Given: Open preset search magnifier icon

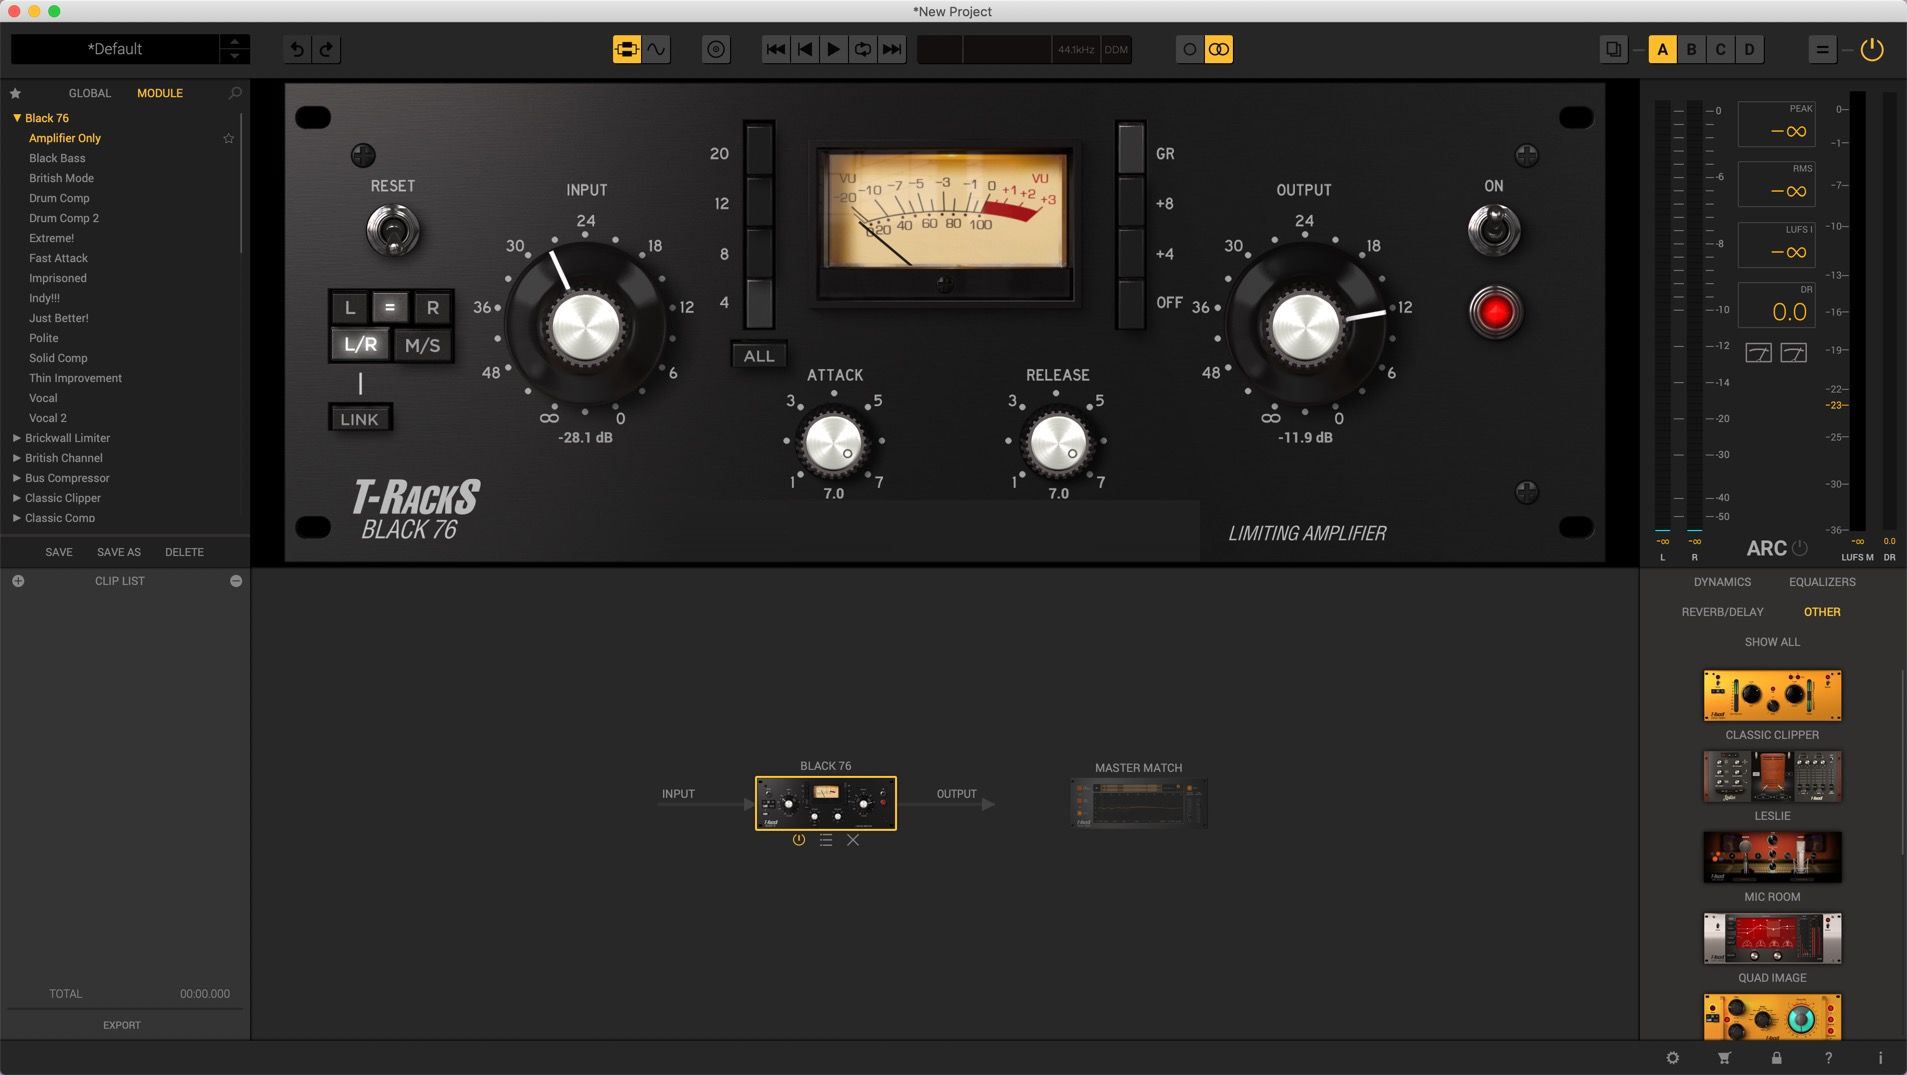Looking at the screenshot, I should (235, 93).
